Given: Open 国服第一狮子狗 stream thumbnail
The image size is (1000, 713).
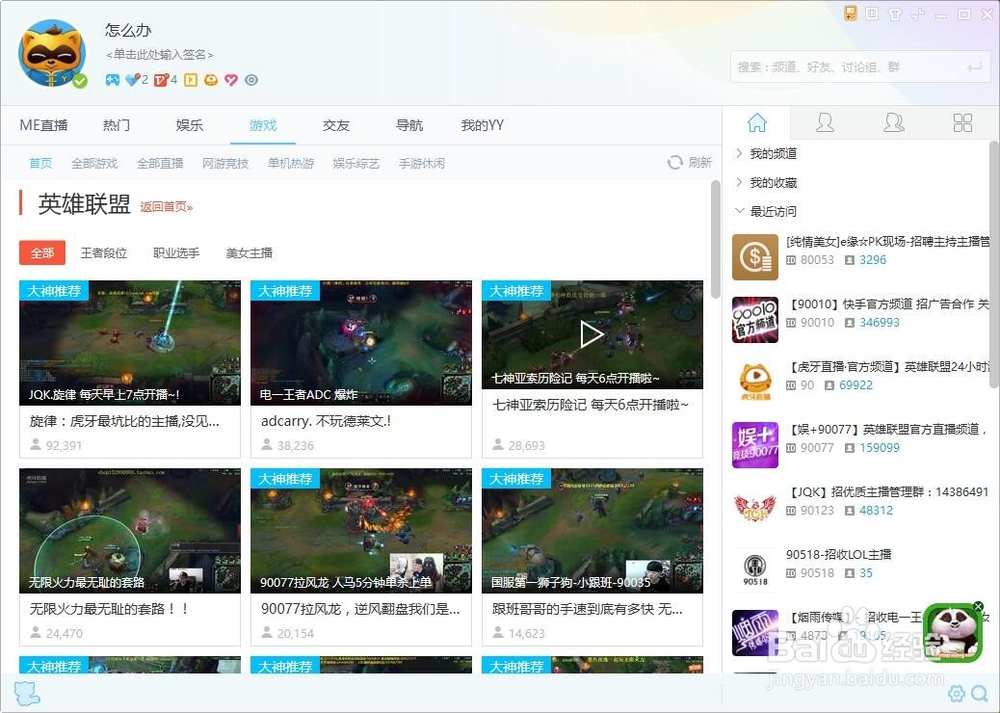Looking at the screenshot, I should 592,531.
